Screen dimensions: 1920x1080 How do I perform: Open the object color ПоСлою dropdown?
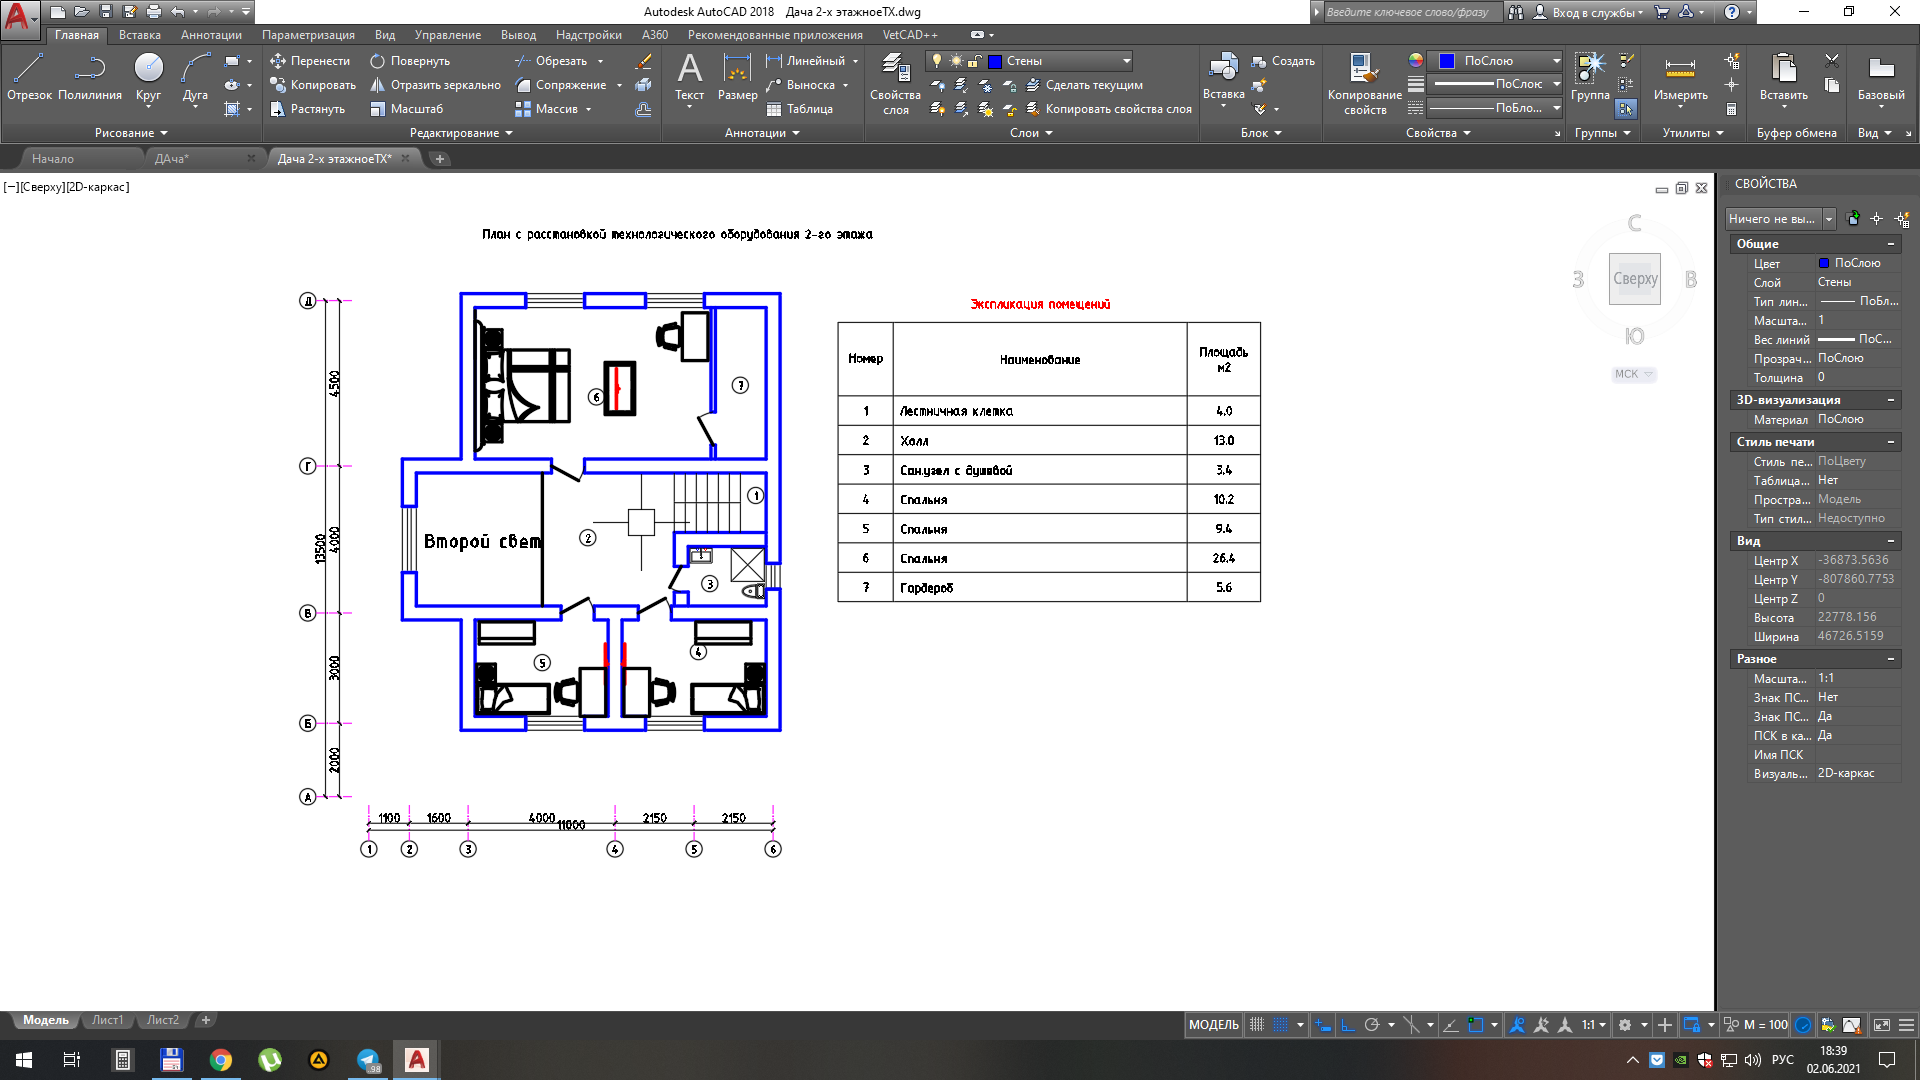1495,61
